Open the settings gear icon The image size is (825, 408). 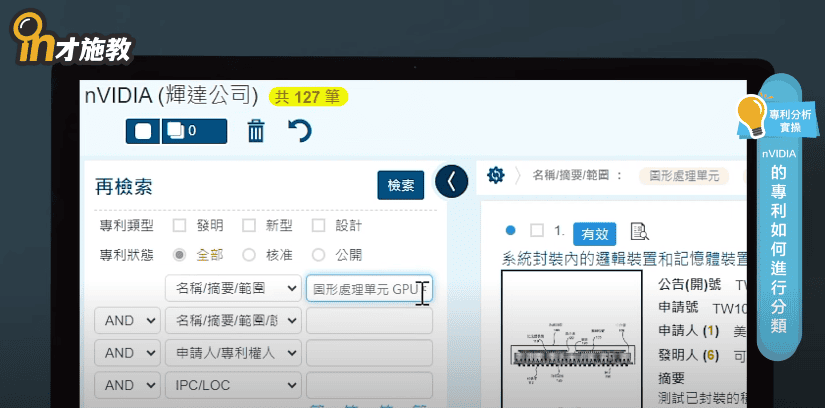495,176
